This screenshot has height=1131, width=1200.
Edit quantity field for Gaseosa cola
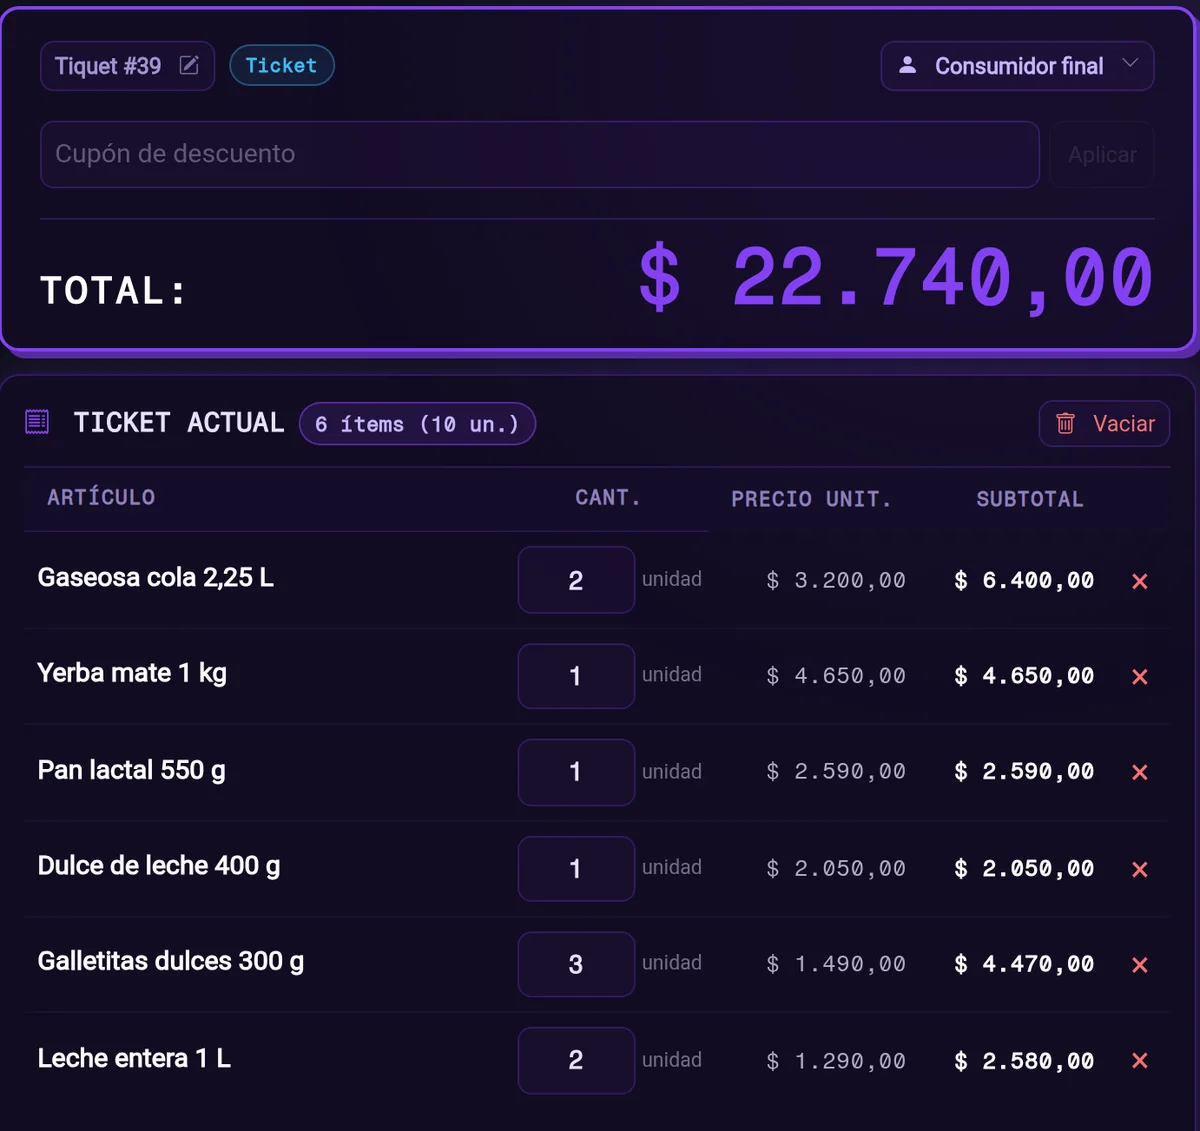pyautogui.click(x=576, y=580)
